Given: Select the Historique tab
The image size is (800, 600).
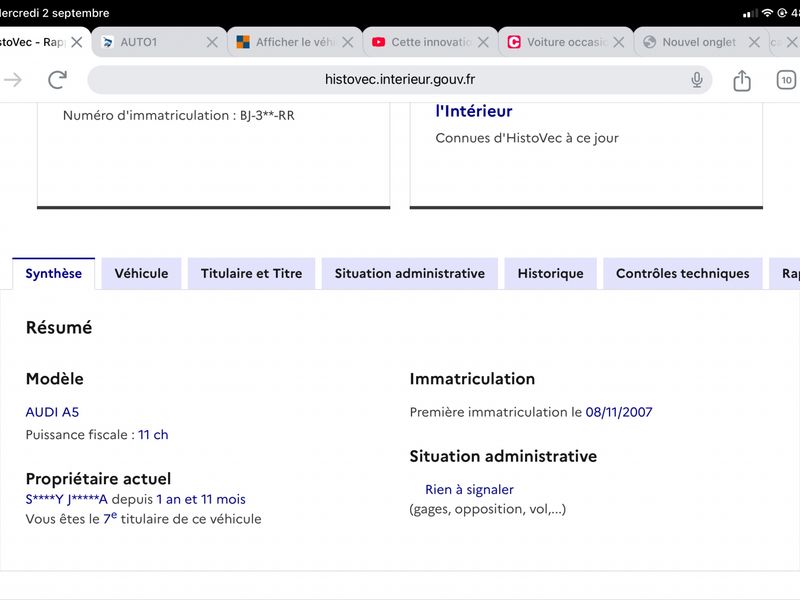Looking at the screenshot, I should [x=551, y=273].
